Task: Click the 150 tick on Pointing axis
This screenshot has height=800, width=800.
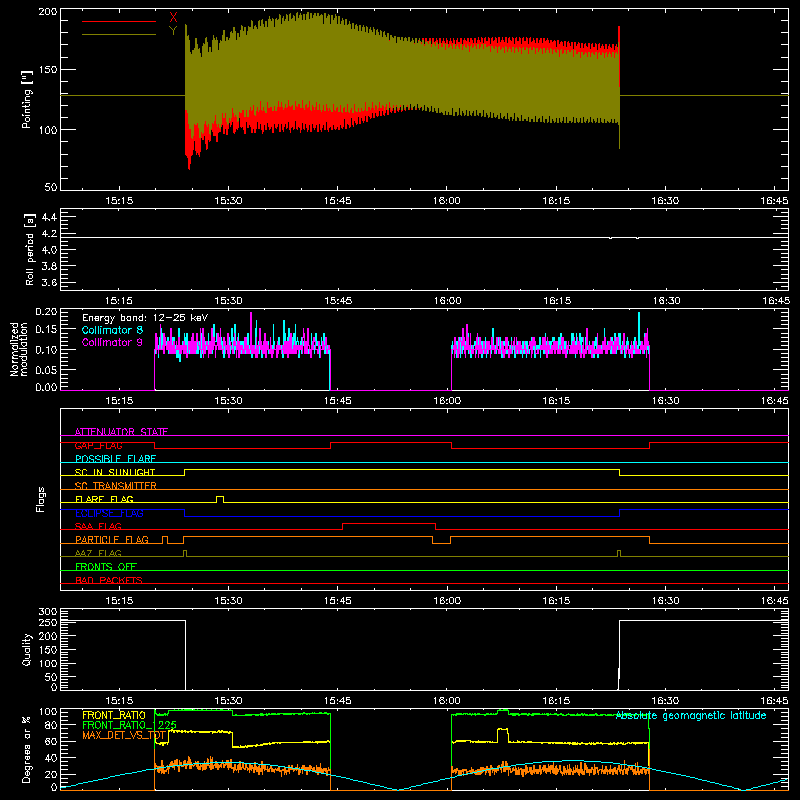Action: point(48,69)
